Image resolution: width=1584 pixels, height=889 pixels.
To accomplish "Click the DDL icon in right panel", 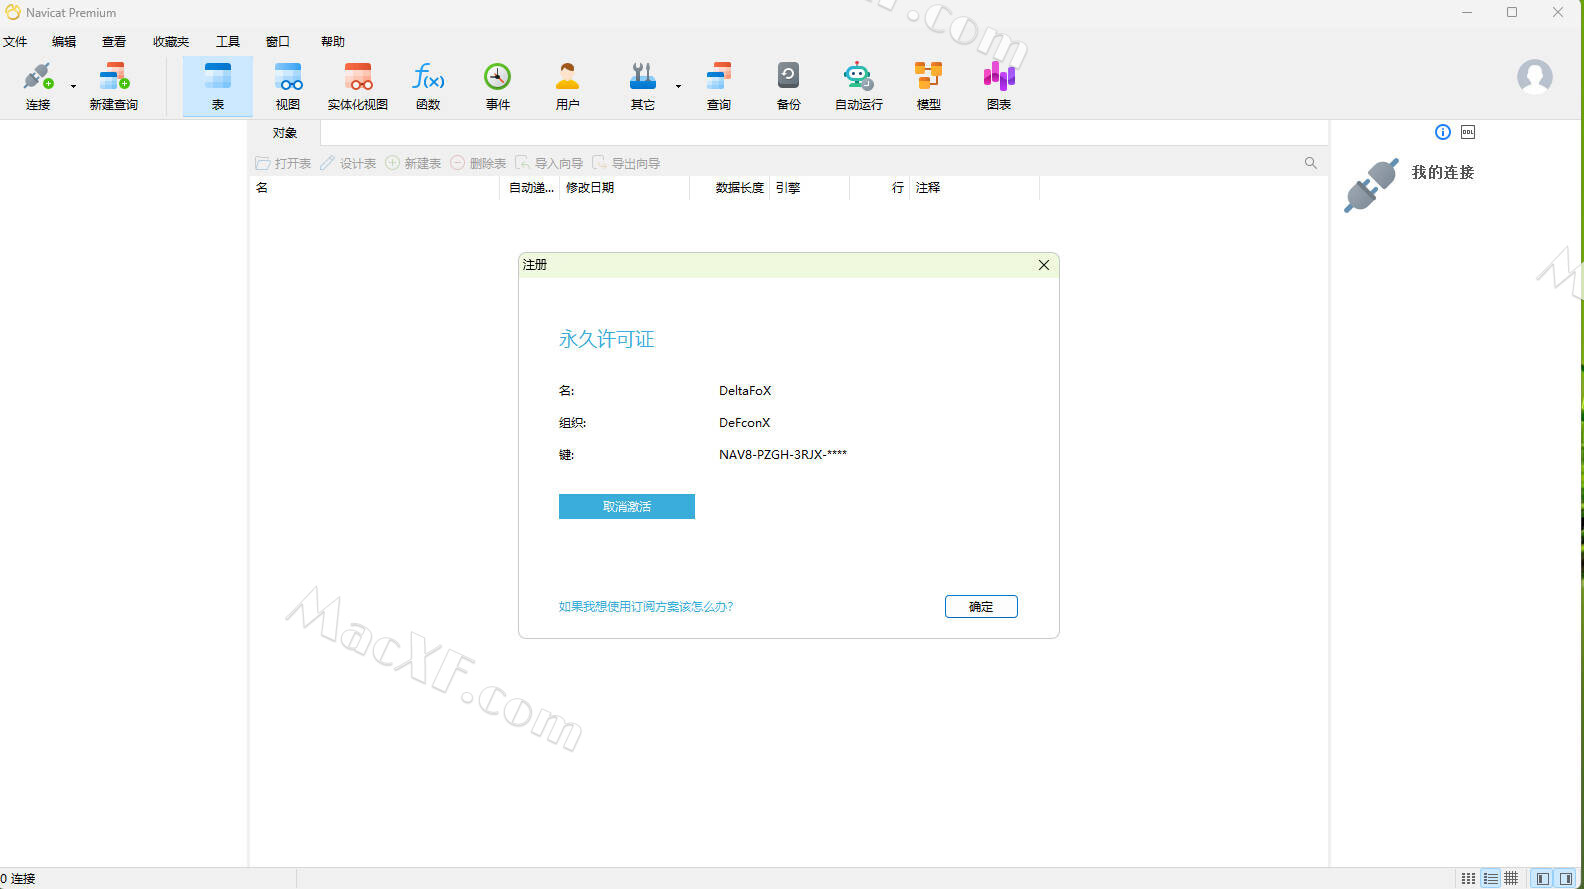I will [1468, 132].
